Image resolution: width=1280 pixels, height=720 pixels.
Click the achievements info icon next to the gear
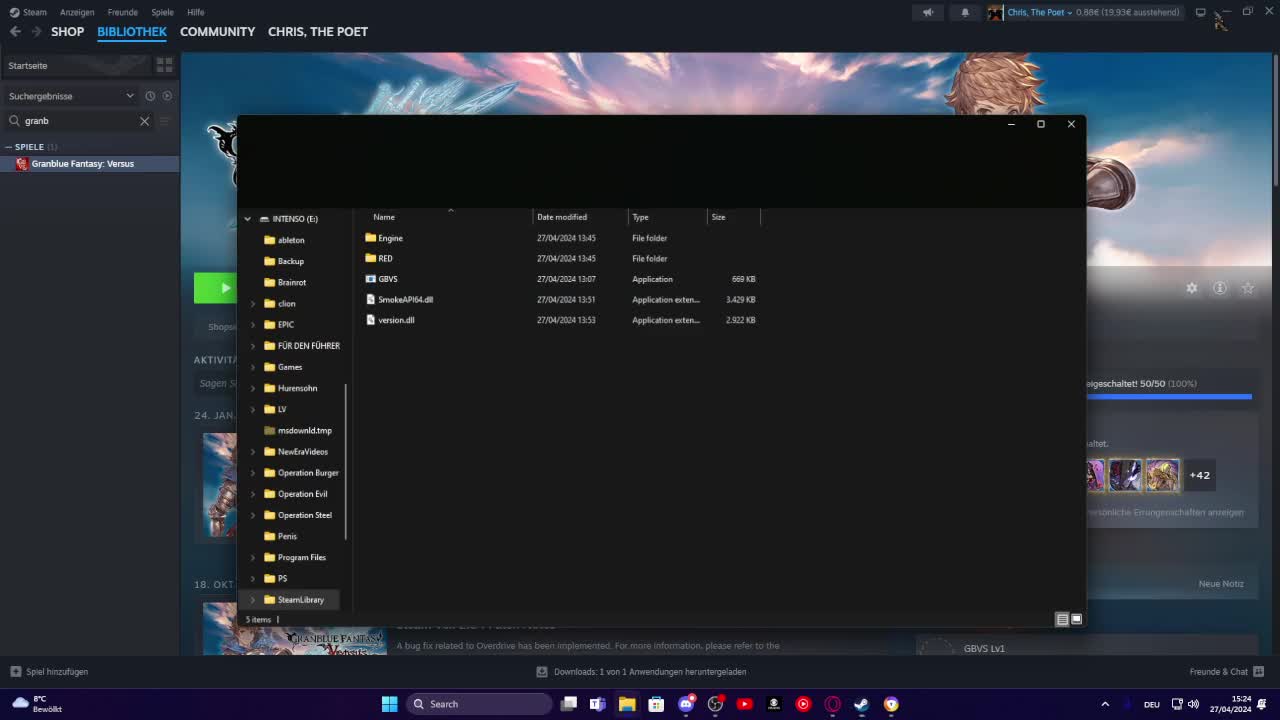click(x=1220, y=288)
